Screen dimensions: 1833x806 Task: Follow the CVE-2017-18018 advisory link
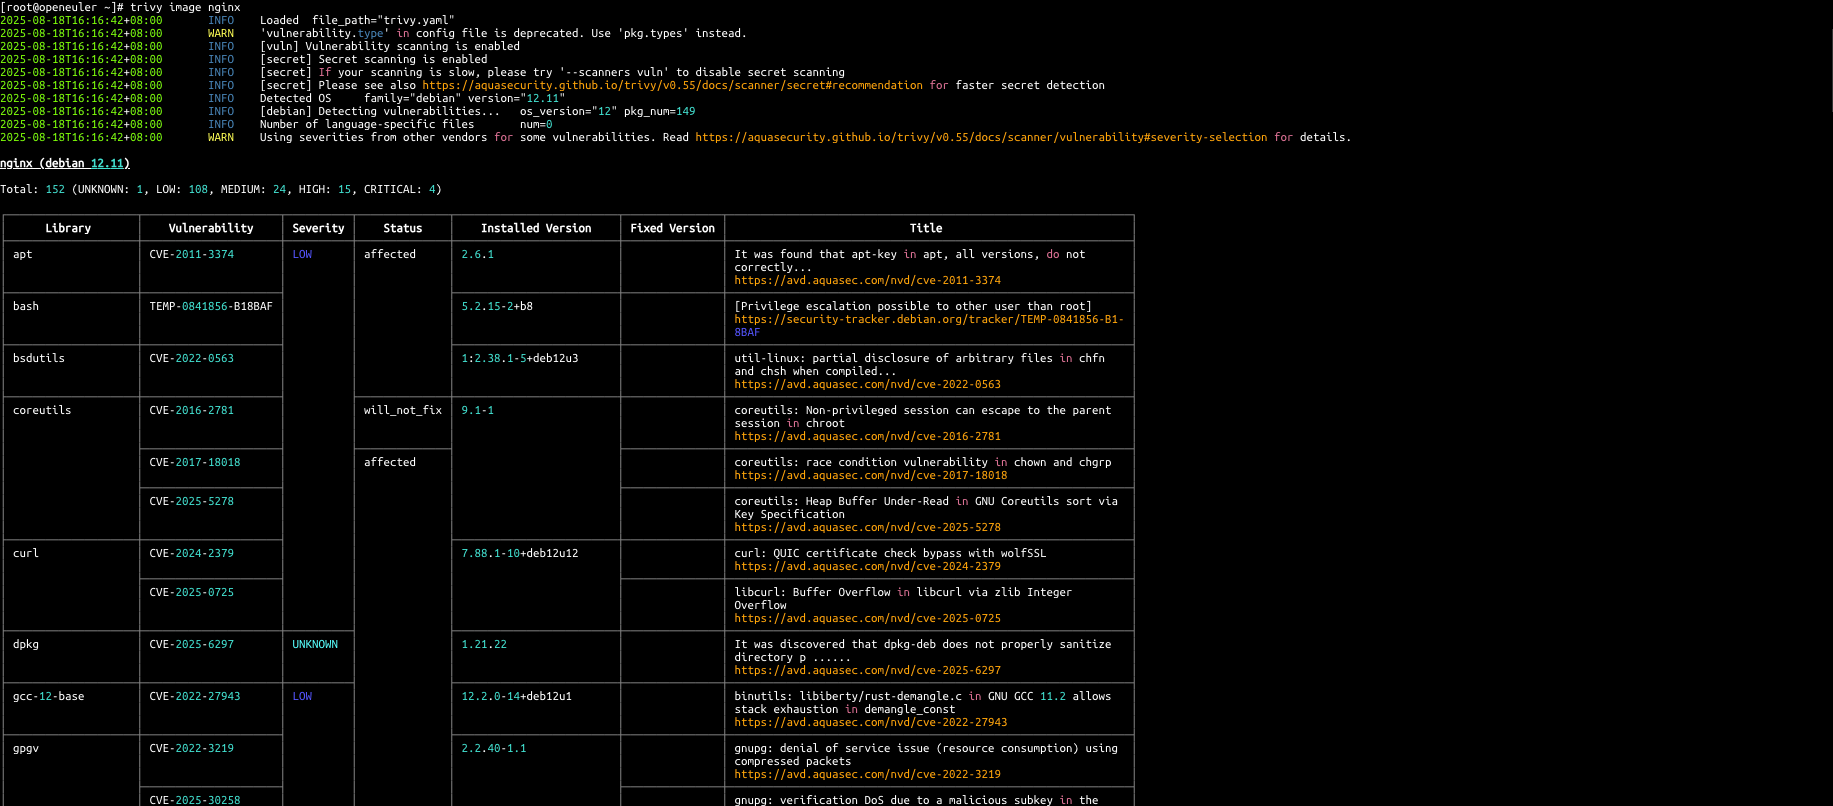coord(870,476)
